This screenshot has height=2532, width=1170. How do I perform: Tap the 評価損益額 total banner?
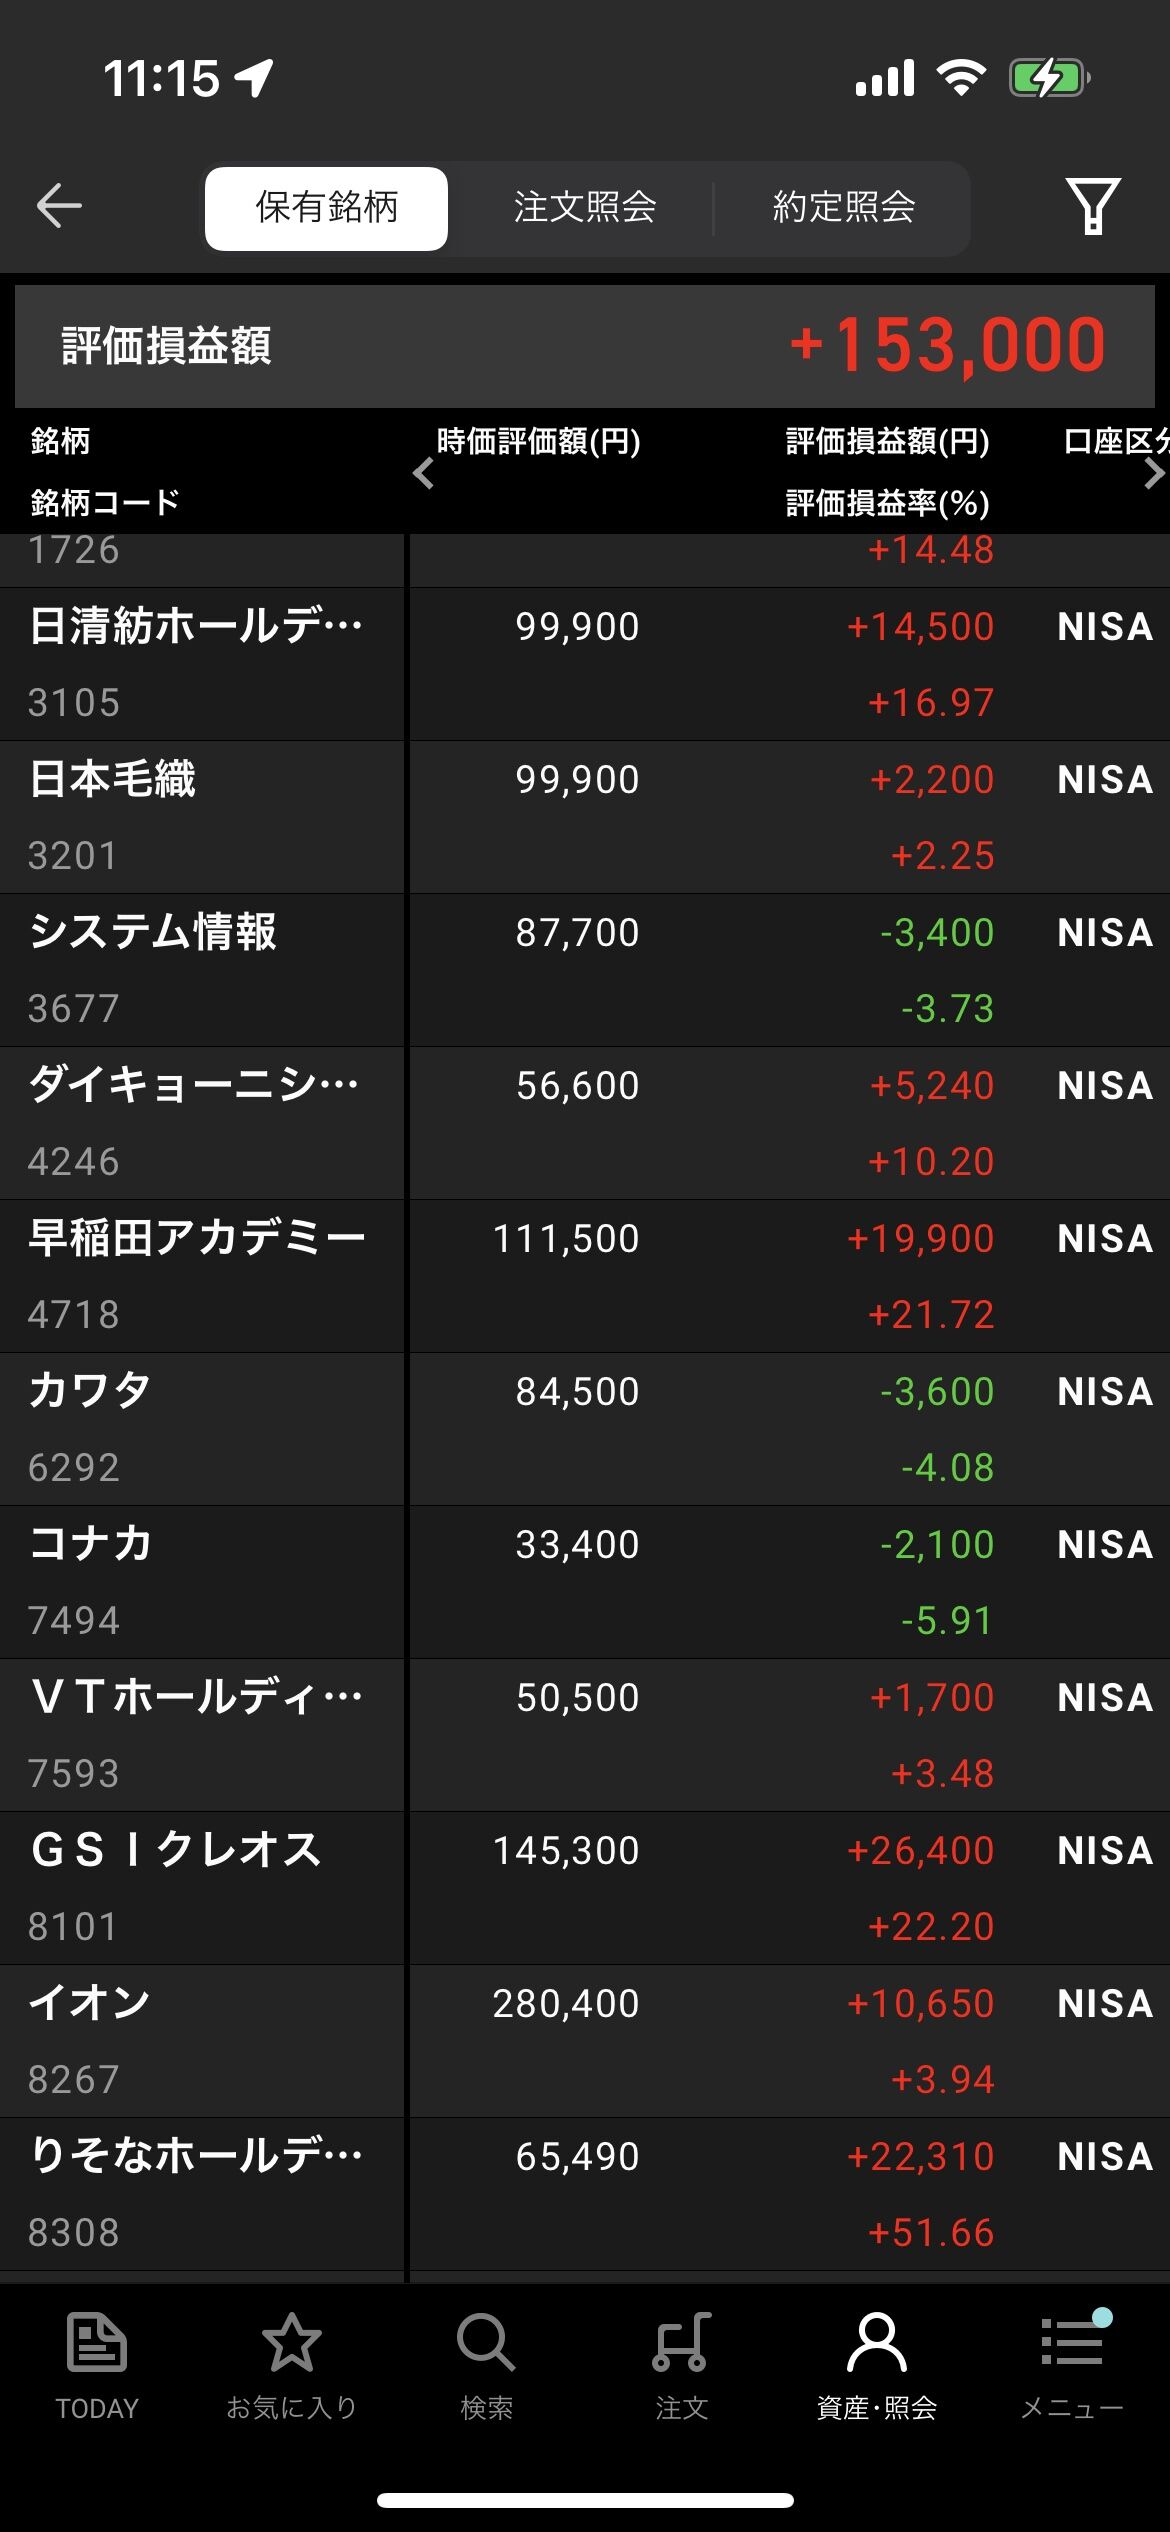585,346
